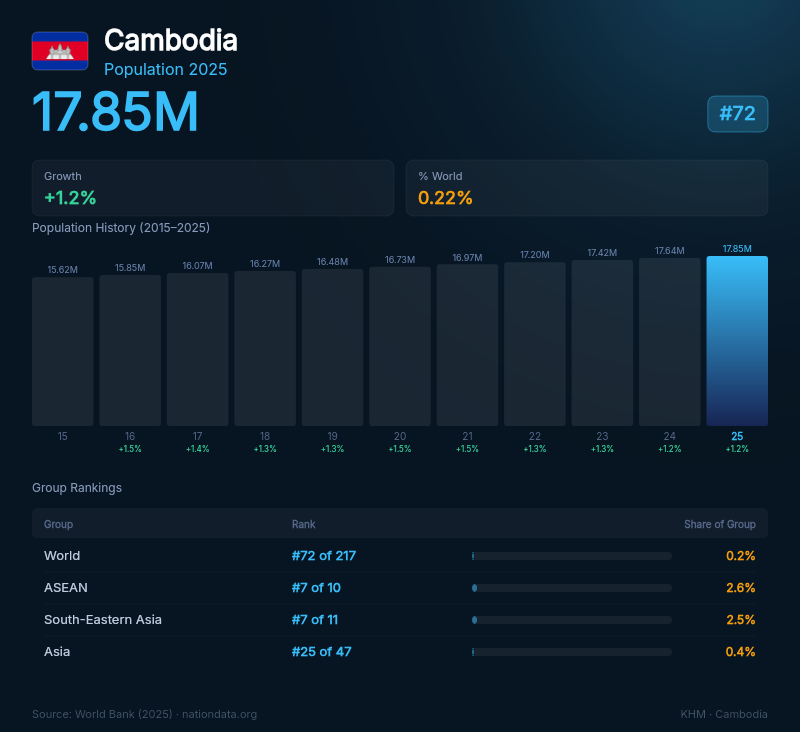Click the Population 2025 subtitle
Screen dimensions: 800x732
(x=165, y=69)
